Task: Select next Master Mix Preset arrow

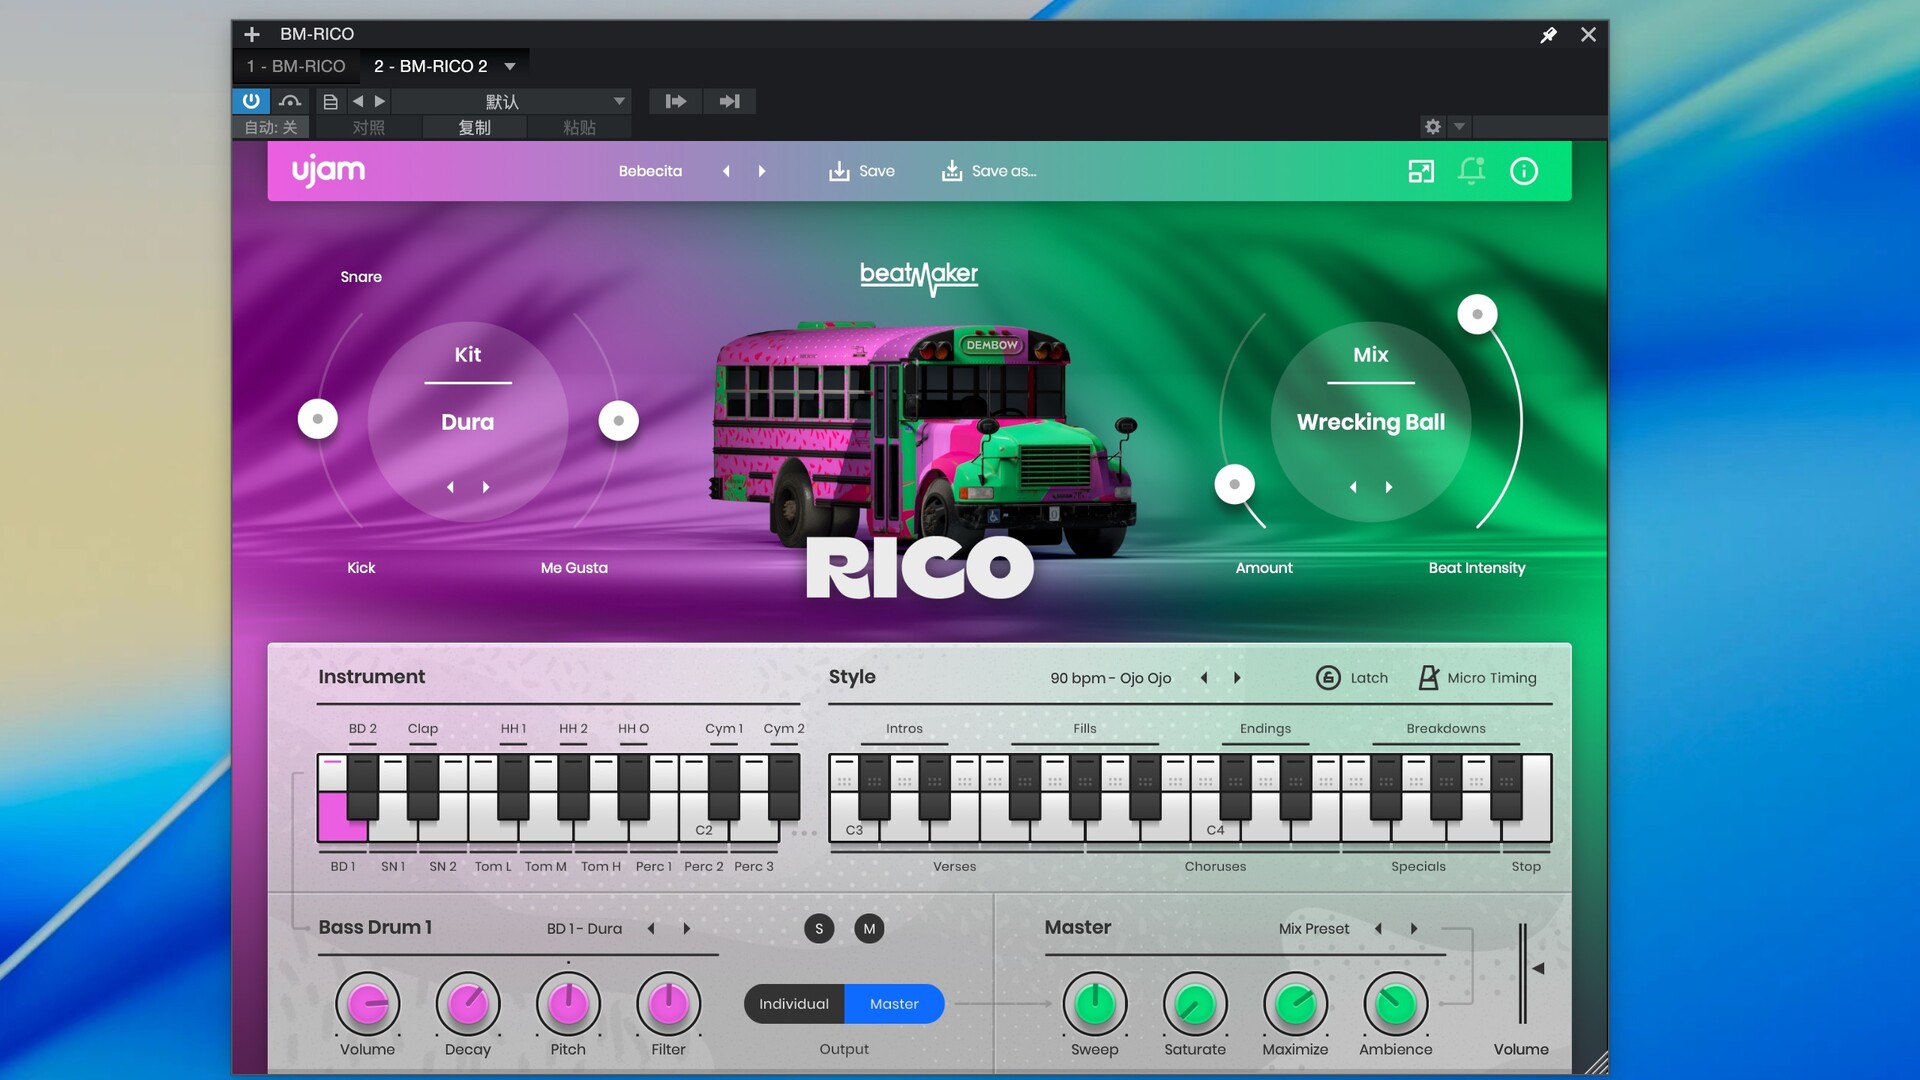Action: coord(1414,929)
